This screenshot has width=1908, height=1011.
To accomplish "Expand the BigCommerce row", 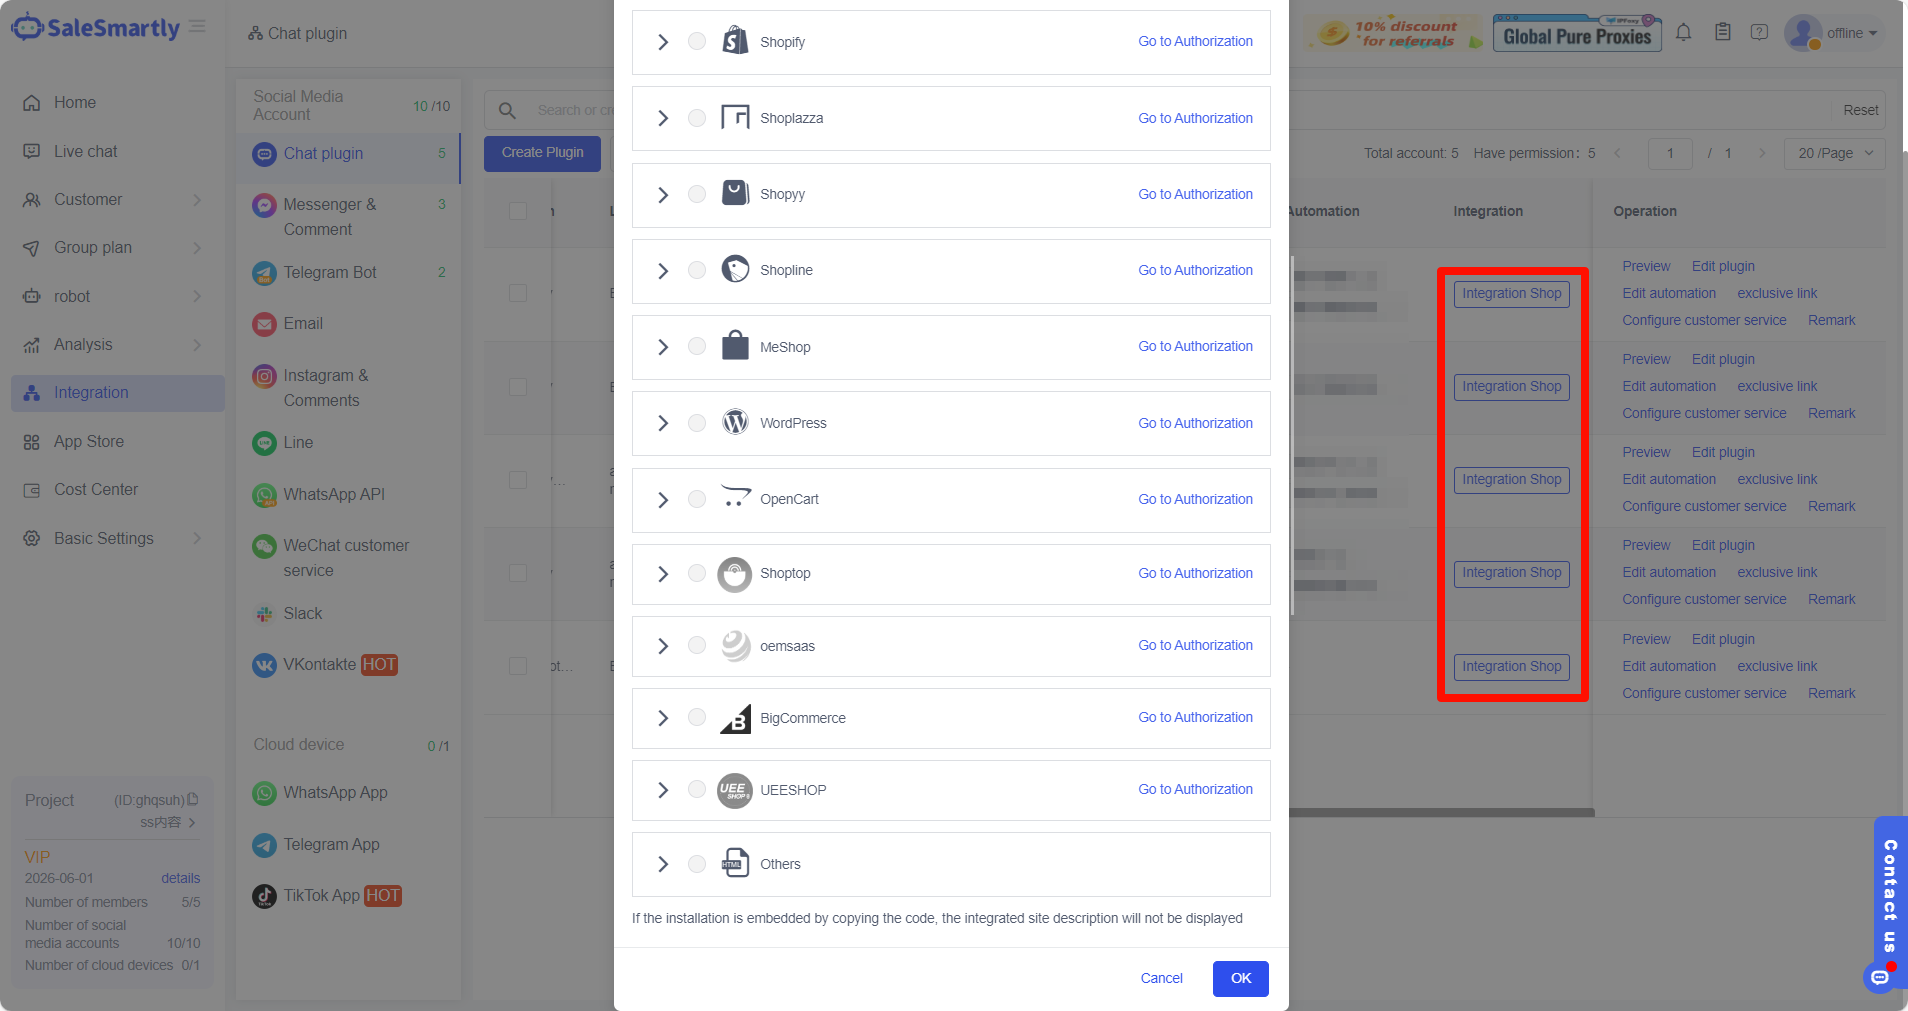I will [663, 718].
